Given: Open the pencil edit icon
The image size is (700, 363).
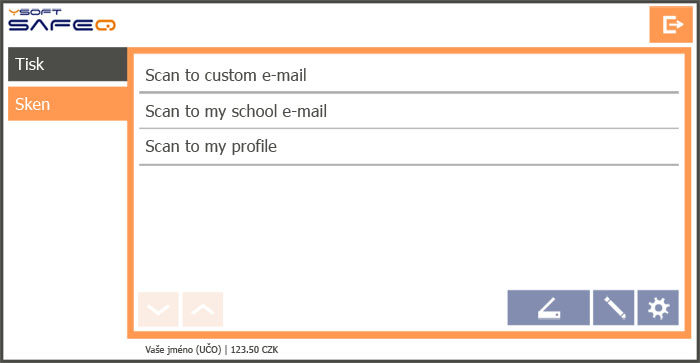Looking at the screenshot, I should pyautogui.click(x=613, y=308).
